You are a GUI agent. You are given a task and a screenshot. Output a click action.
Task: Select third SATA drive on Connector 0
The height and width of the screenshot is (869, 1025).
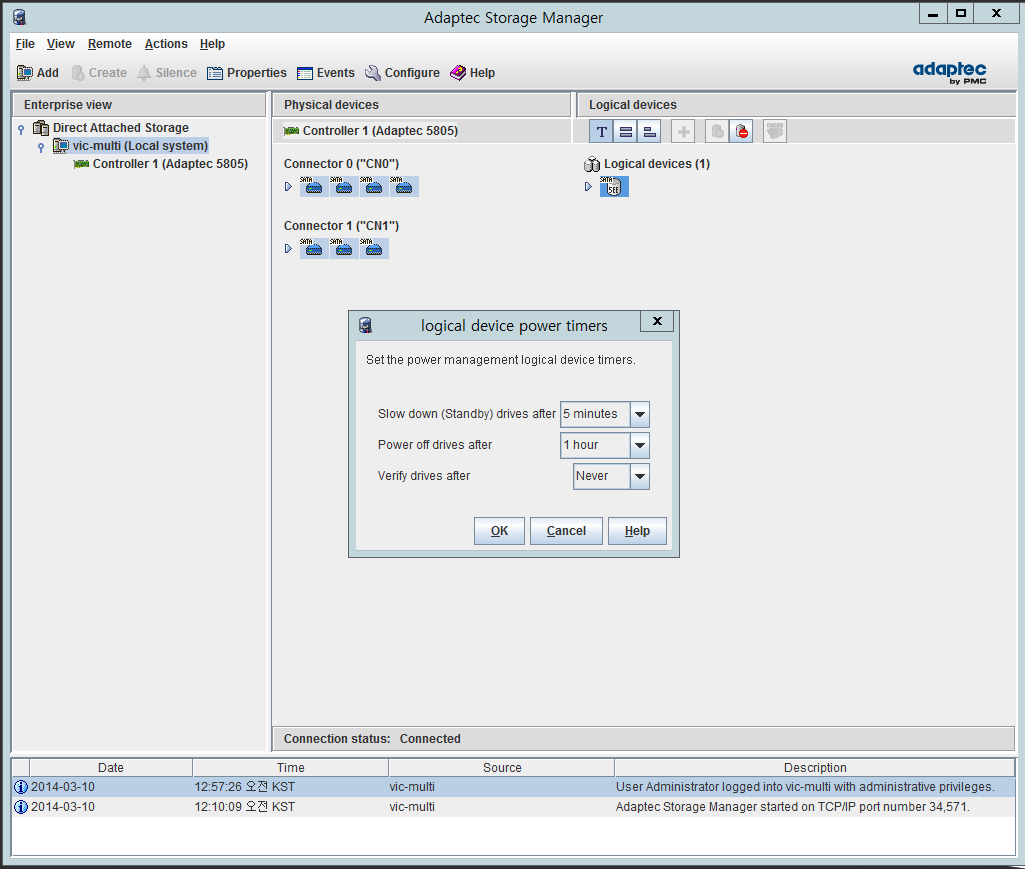(x=374, y=186)
